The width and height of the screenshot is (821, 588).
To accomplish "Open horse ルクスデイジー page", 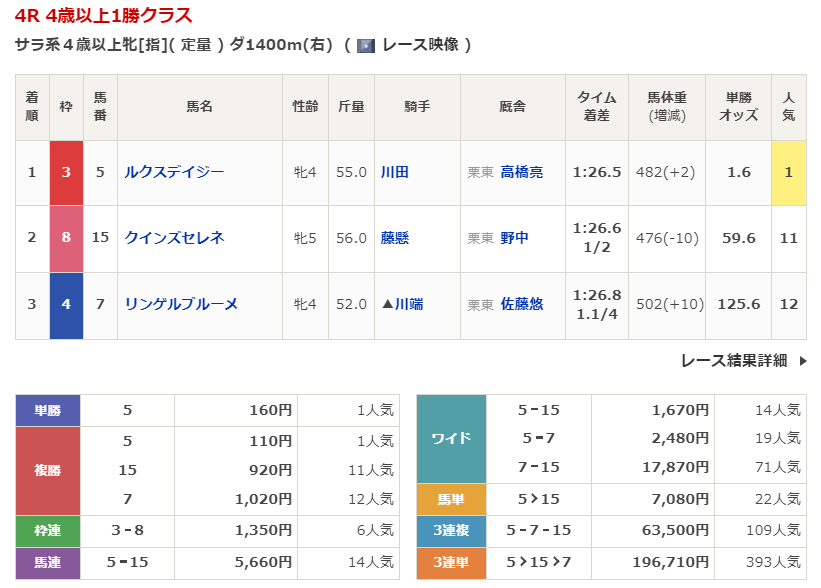I will [x=174, y=172].
